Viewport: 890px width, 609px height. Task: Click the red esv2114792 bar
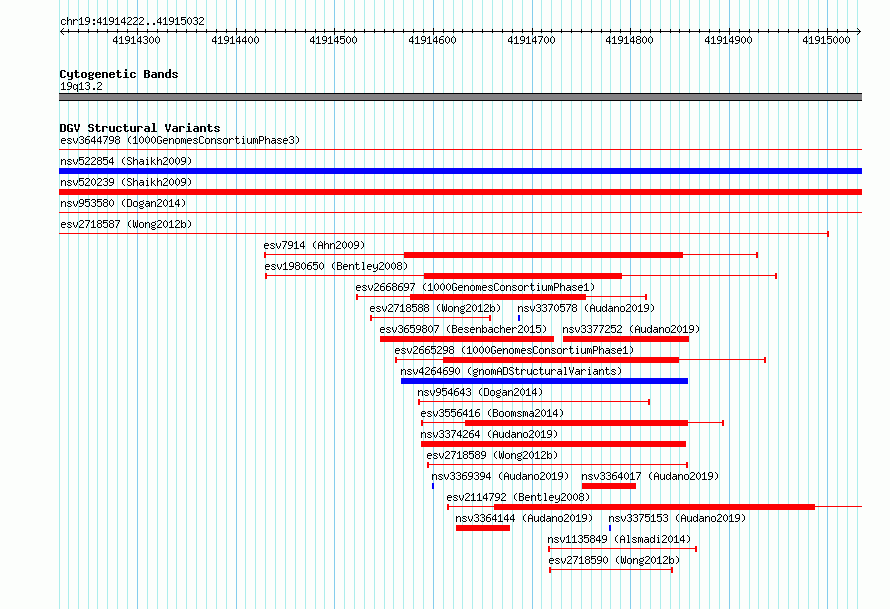click(x=654, y=507)
